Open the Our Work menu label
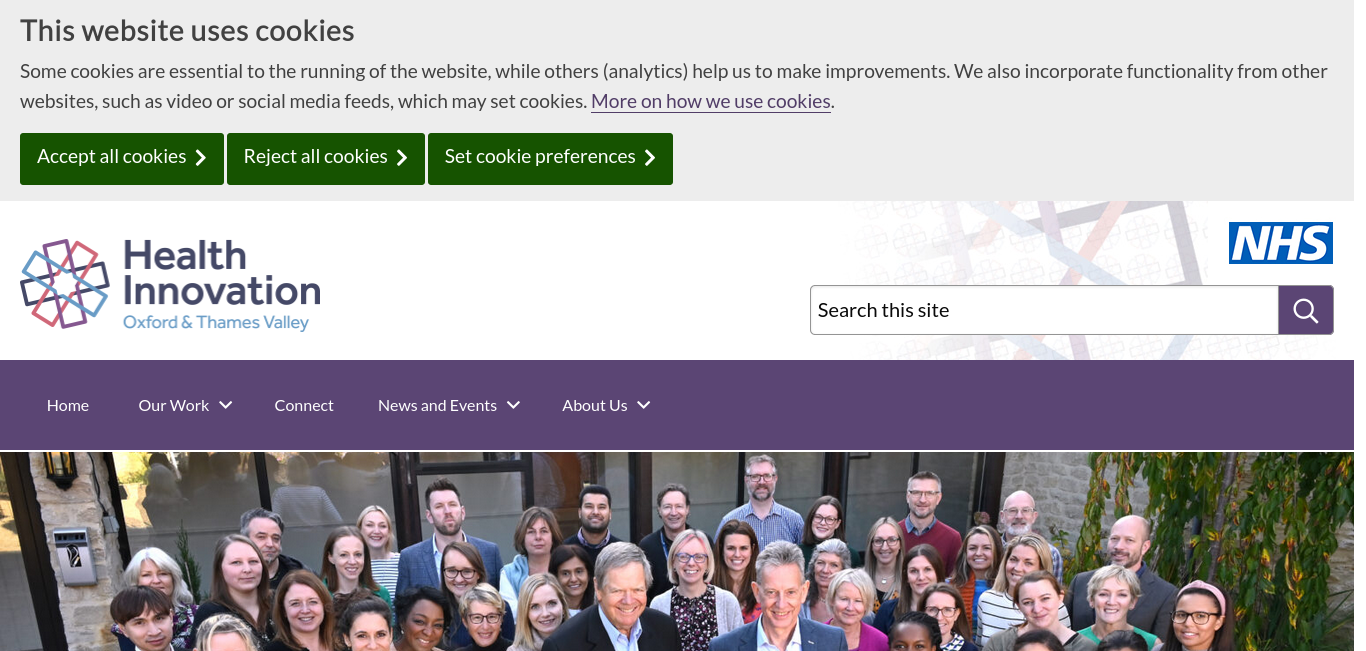The height and width of the screenshot is (651, 1366). coord(174,405)
